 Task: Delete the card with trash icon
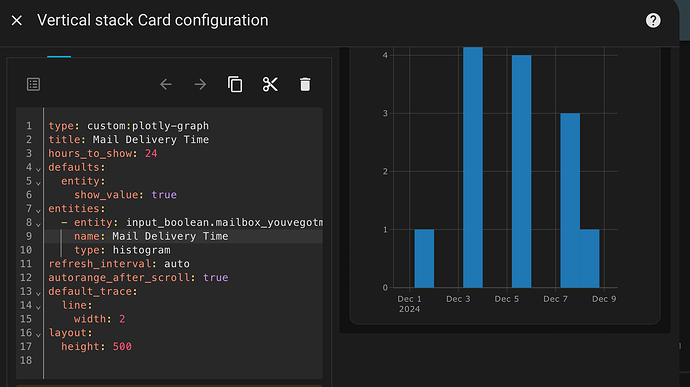305,84
